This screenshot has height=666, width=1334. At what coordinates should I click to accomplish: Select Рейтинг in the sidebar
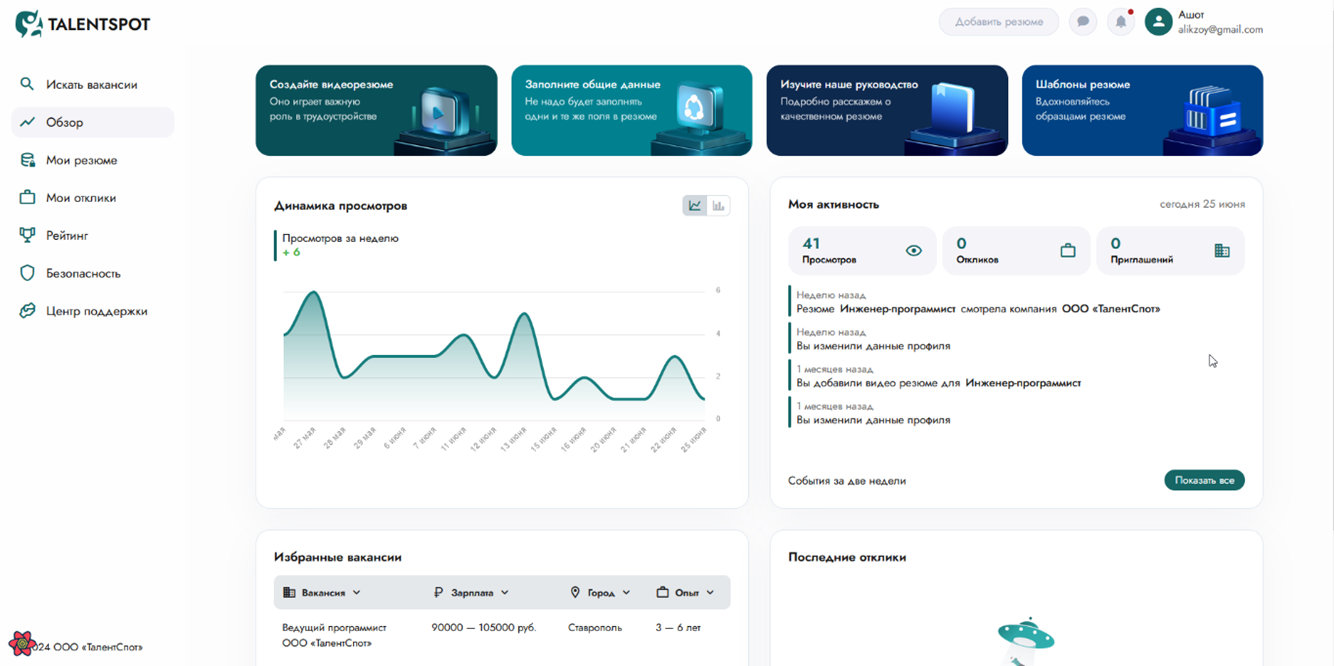pos(67,236)
